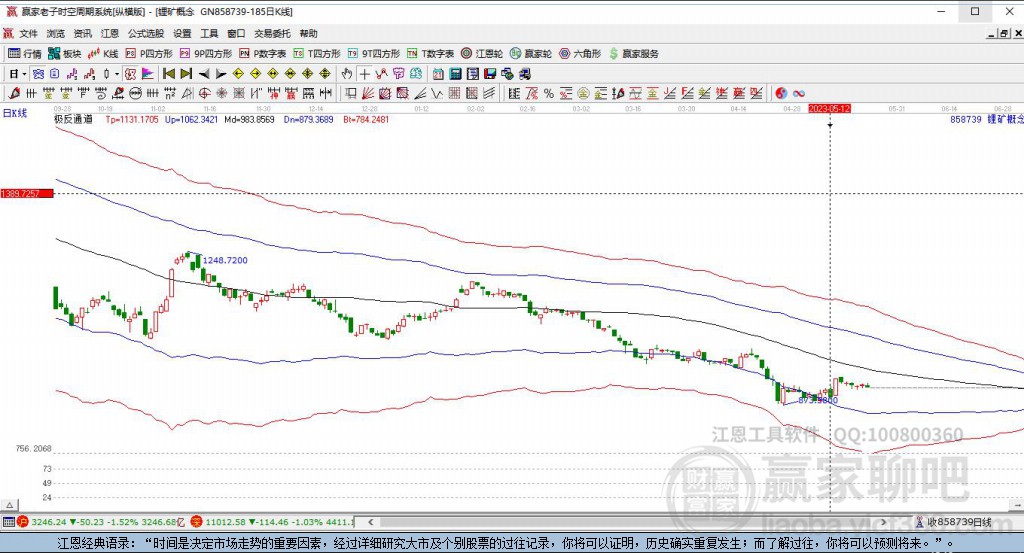Click the black right arrow icon
1024x553 pixels.
[221, 74]
